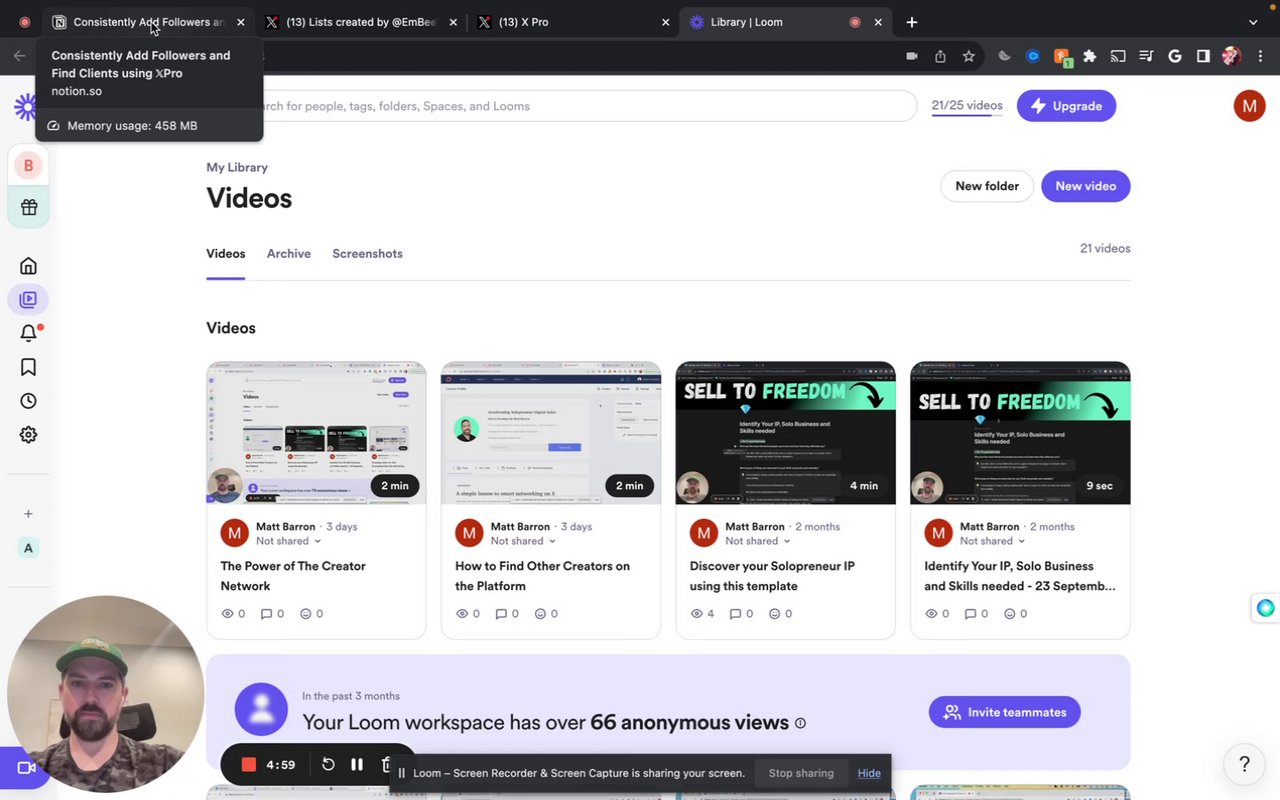Open the browser Extensions puzzle icon
Screen dimensions: 1280x800
point(1090,56)
